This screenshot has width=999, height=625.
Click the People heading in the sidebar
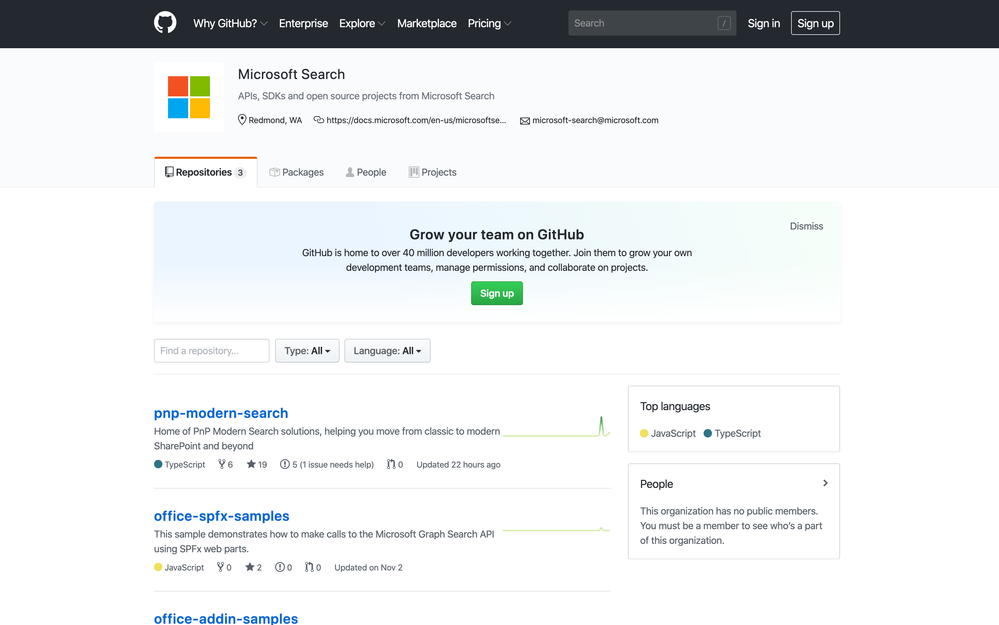point(656,484)
